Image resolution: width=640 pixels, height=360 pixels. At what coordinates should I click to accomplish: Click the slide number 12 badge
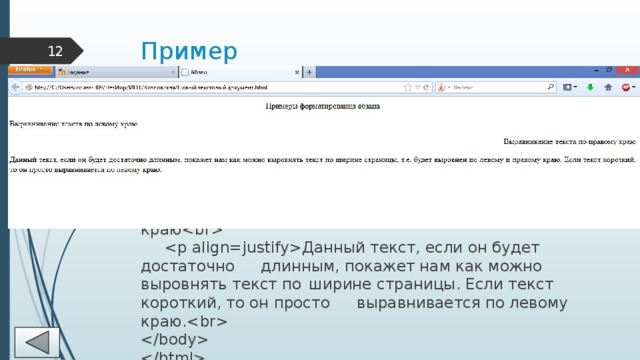[x=42, y=51]
